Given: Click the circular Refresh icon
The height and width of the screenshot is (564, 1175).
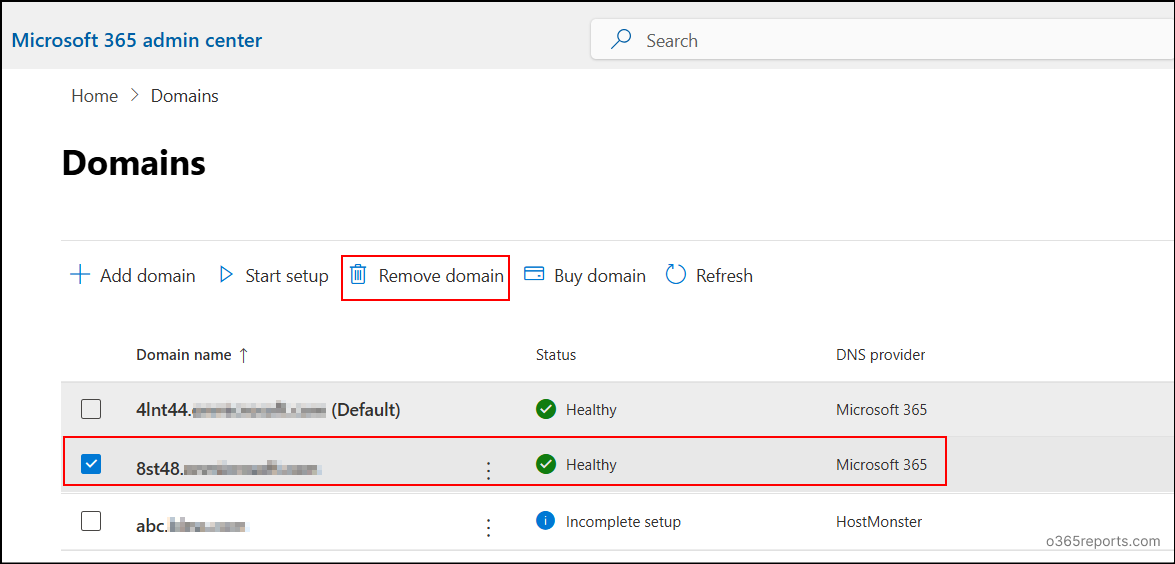Looking at the screenshot, I should [676, 275].
